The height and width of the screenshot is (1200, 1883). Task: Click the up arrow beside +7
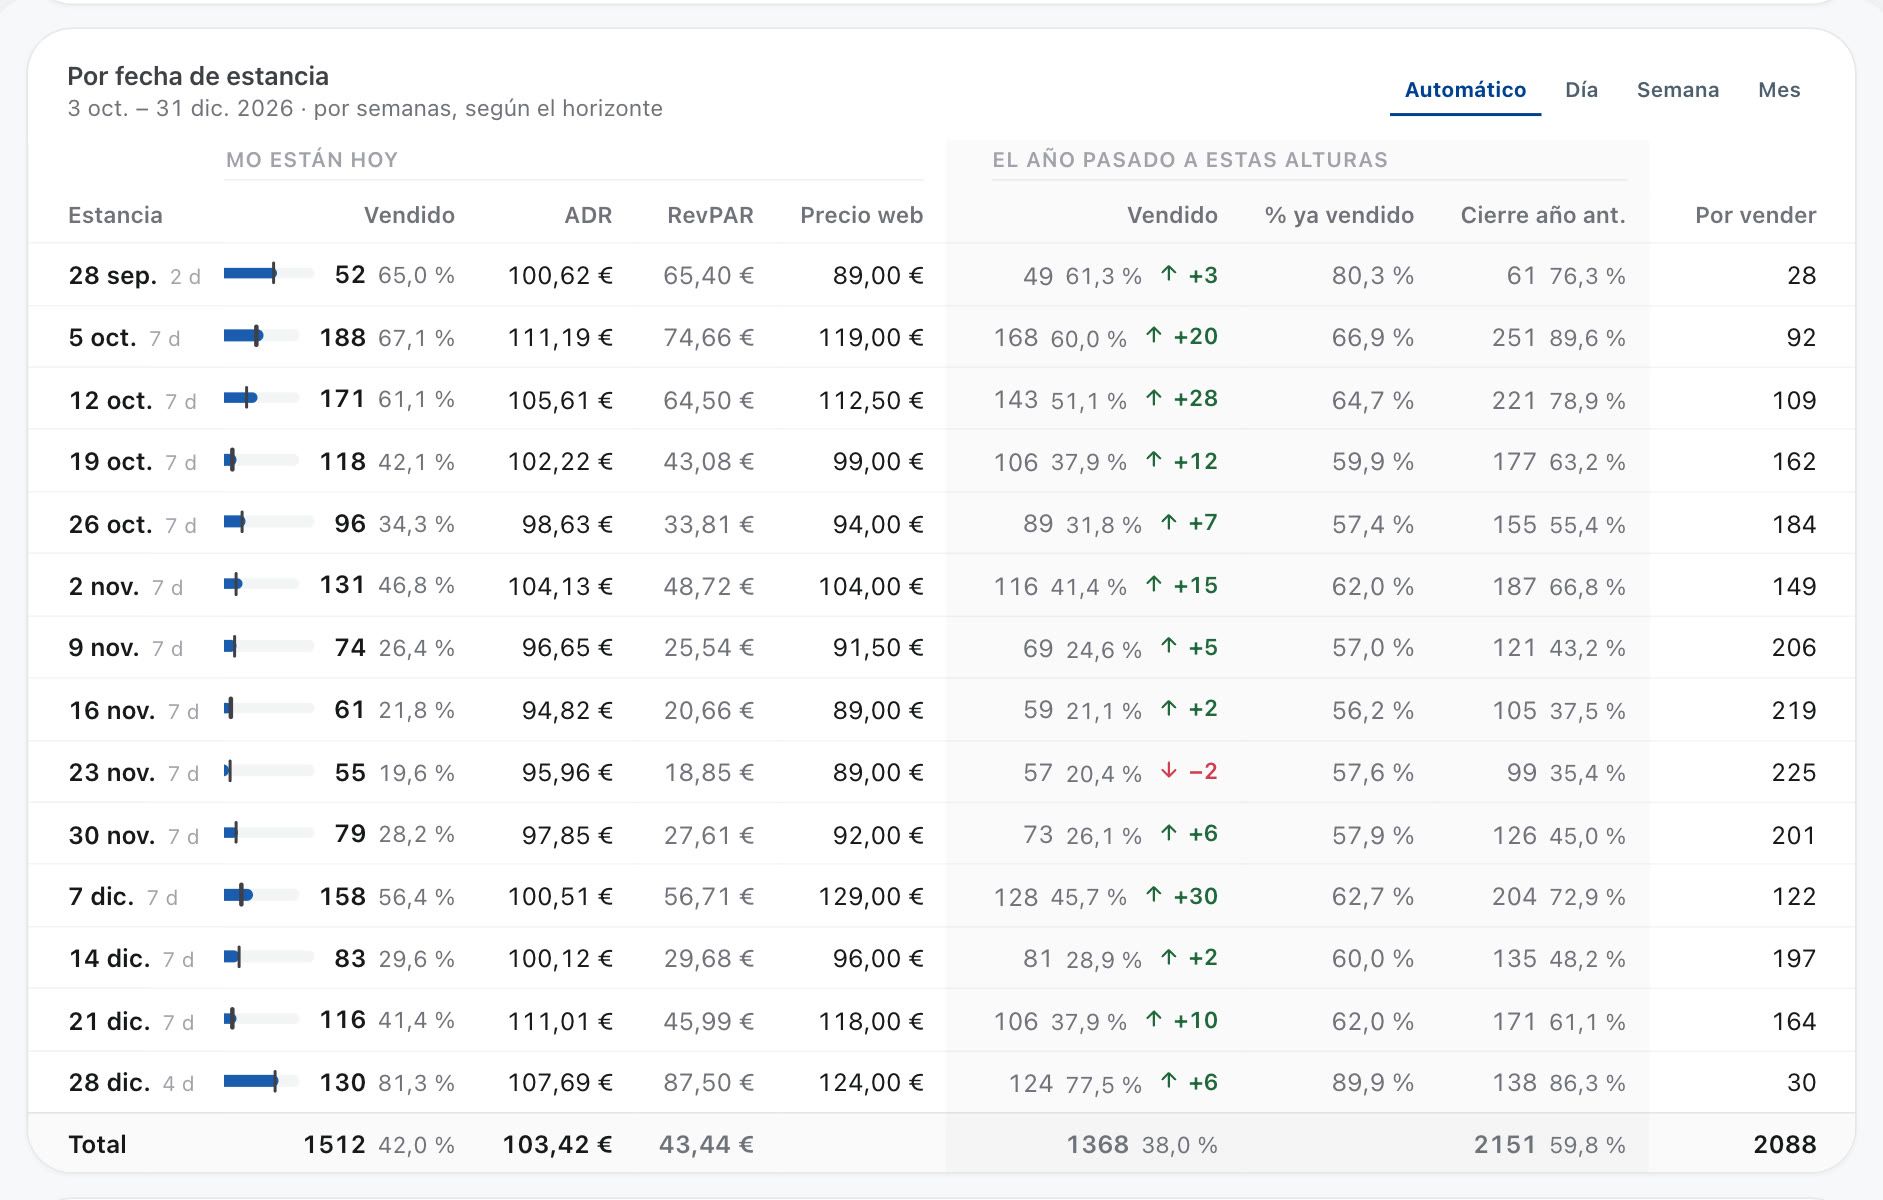click(1168, 522)
